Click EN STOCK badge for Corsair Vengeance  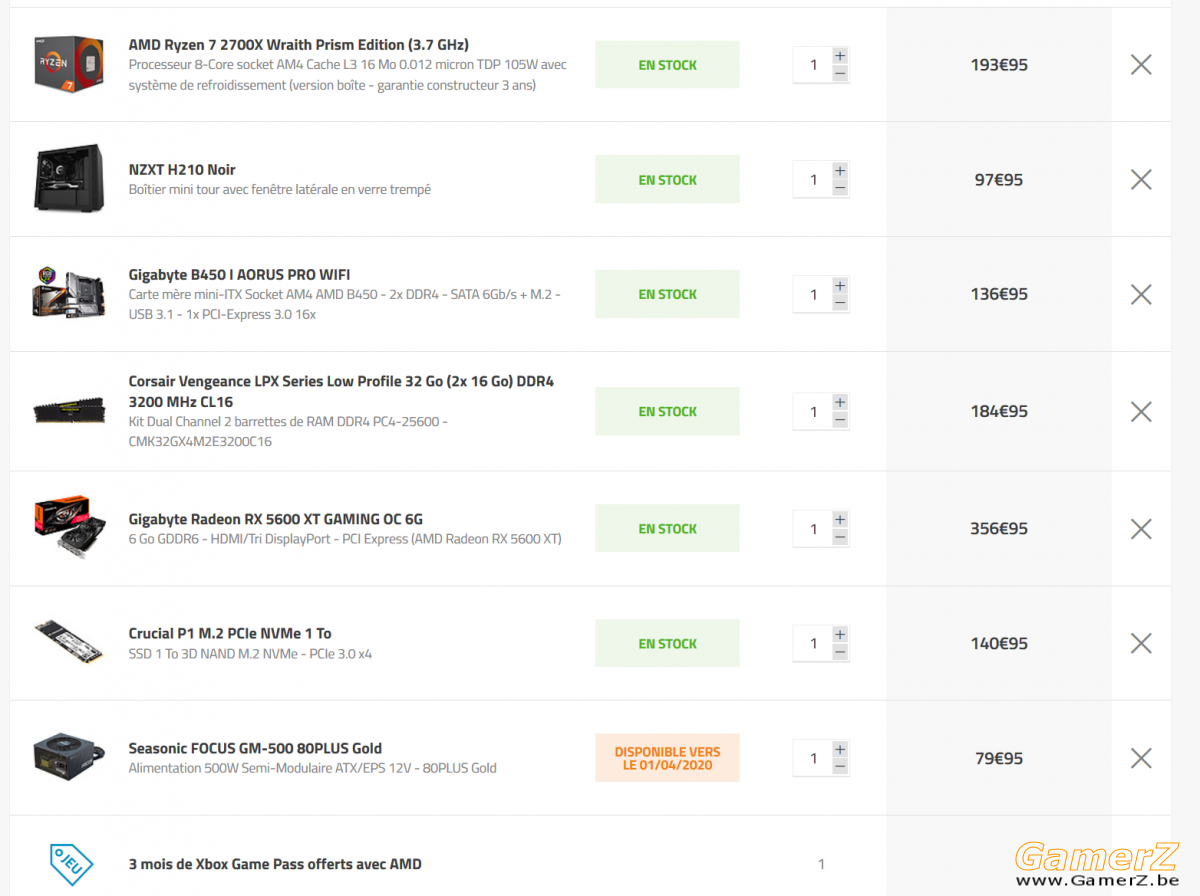667,411
